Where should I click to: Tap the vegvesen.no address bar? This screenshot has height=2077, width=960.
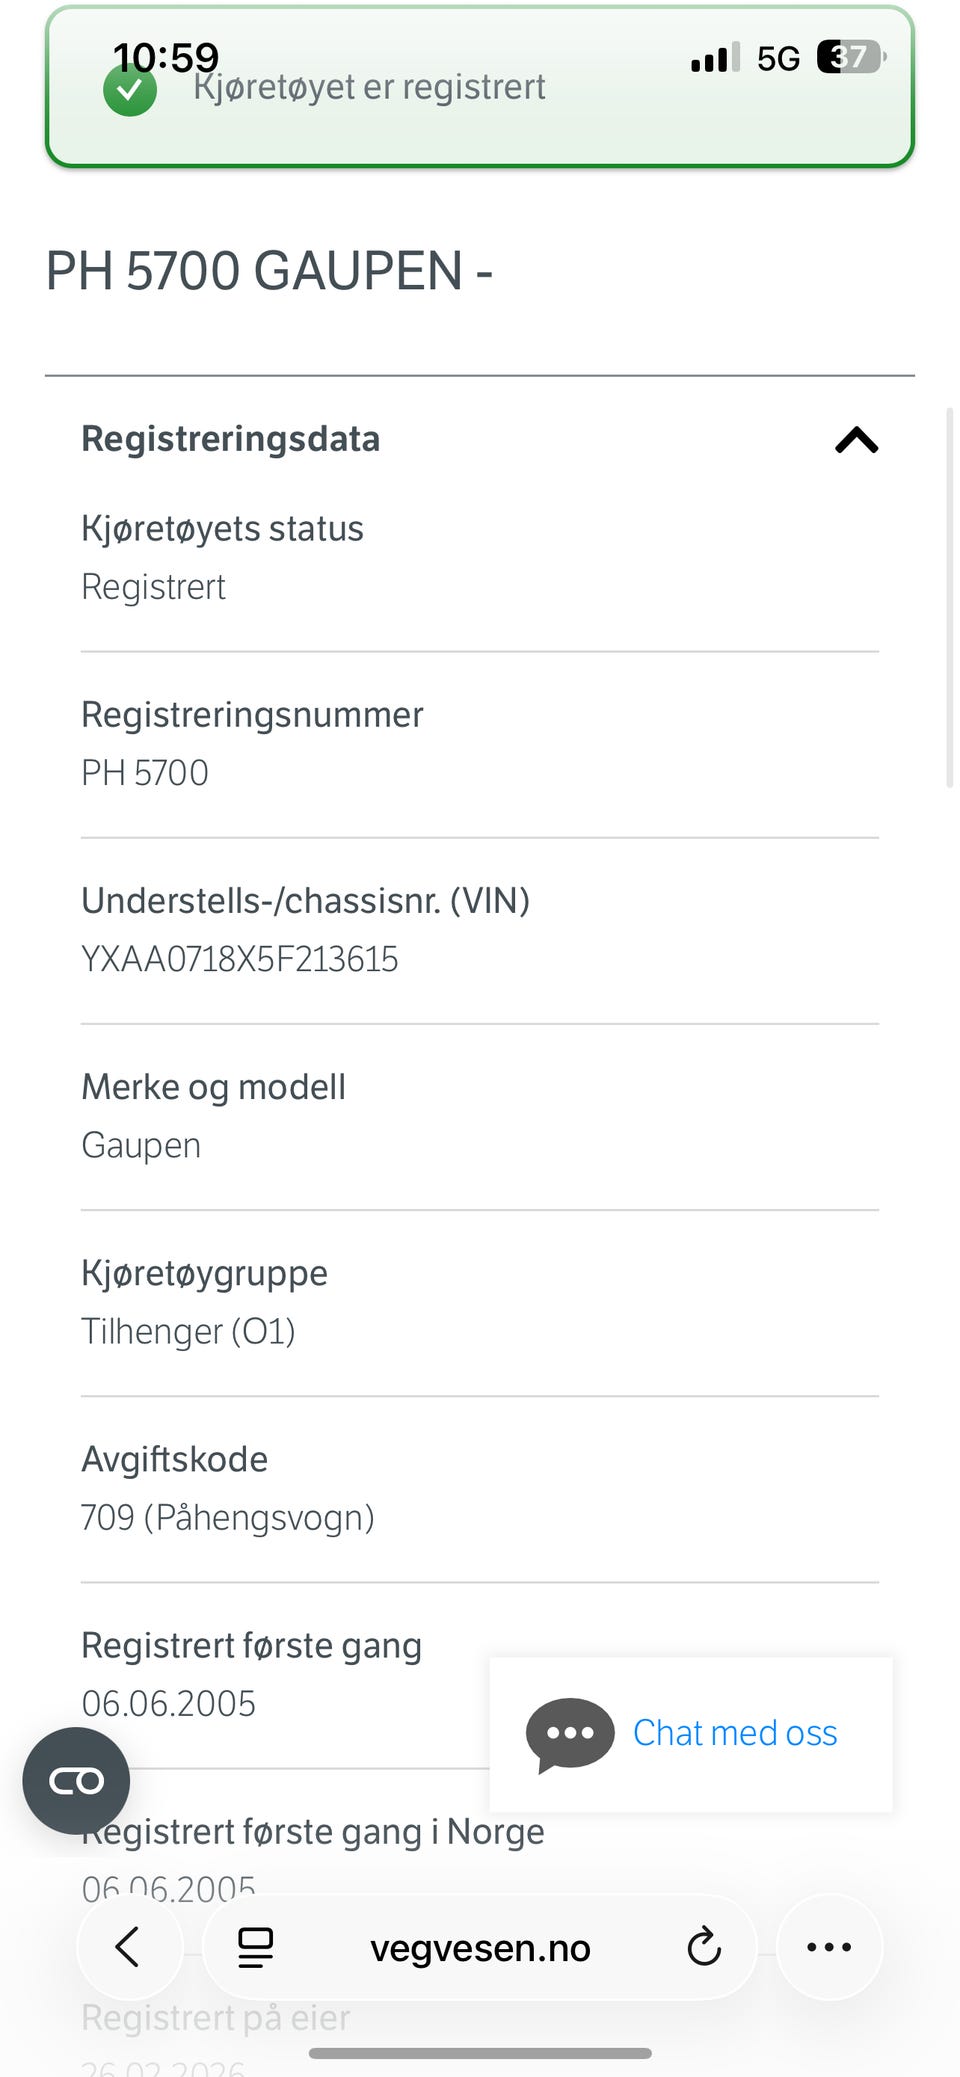pos(480,1948)
